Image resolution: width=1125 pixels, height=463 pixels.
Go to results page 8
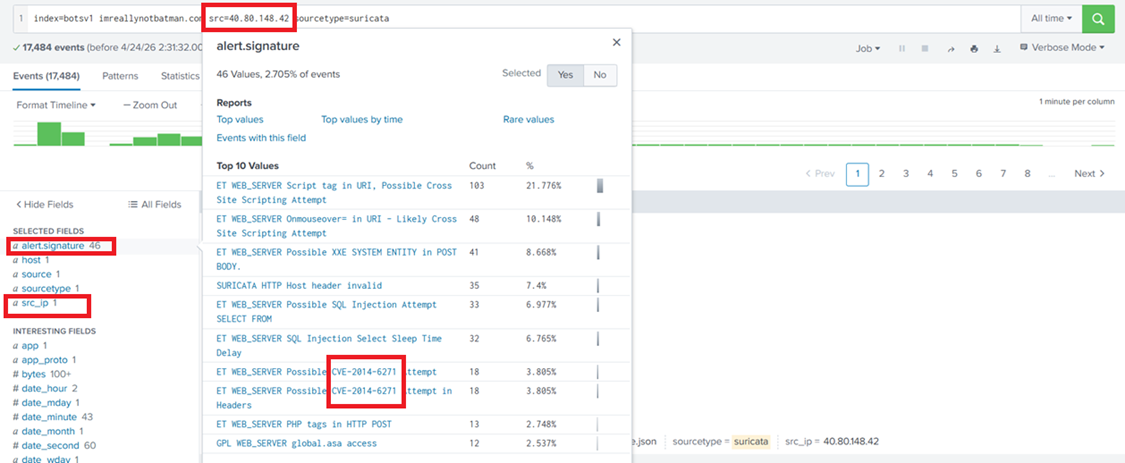(x=1027, y=174)
